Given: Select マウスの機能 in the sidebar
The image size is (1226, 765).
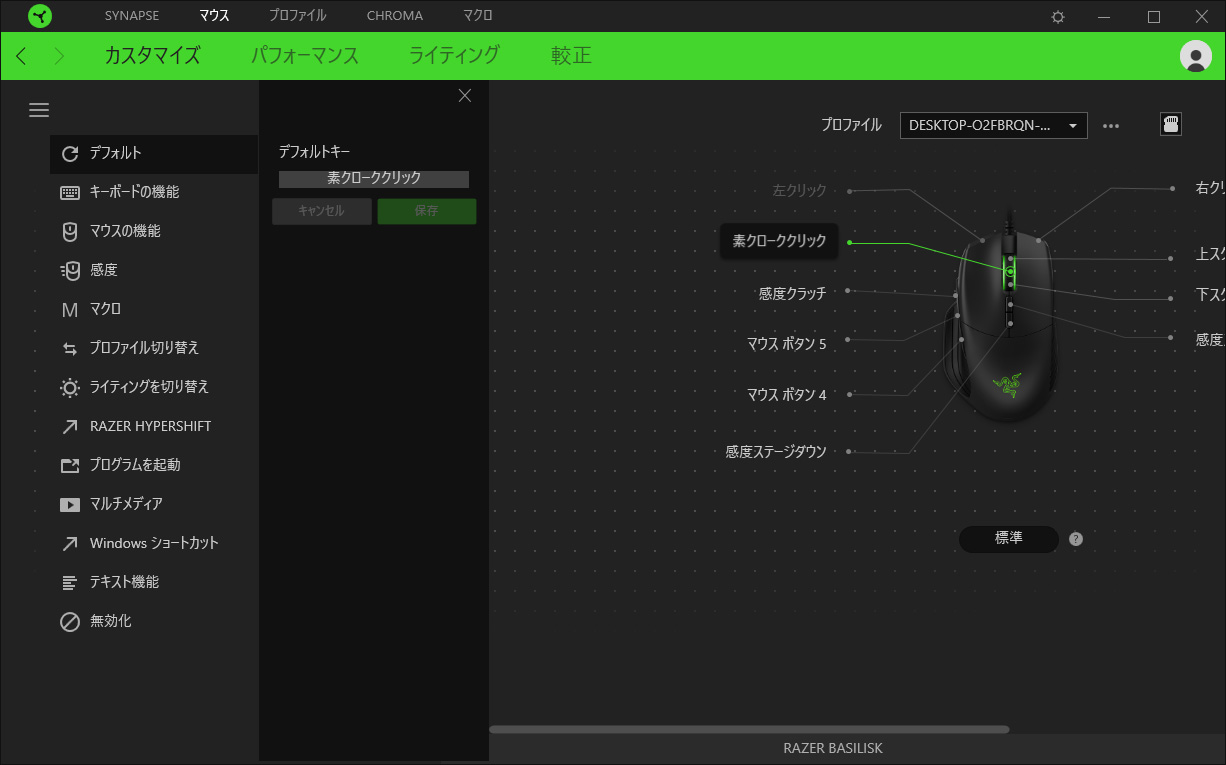Looking at the screenshot, I should click(x=154, y=231).
